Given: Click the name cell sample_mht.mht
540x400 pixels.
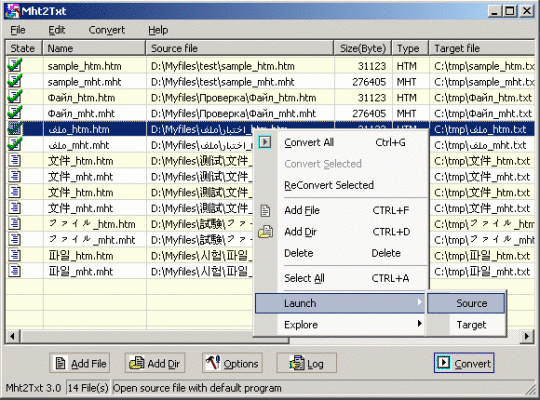Looking at the screenshot, I should [x=84, y=82].
